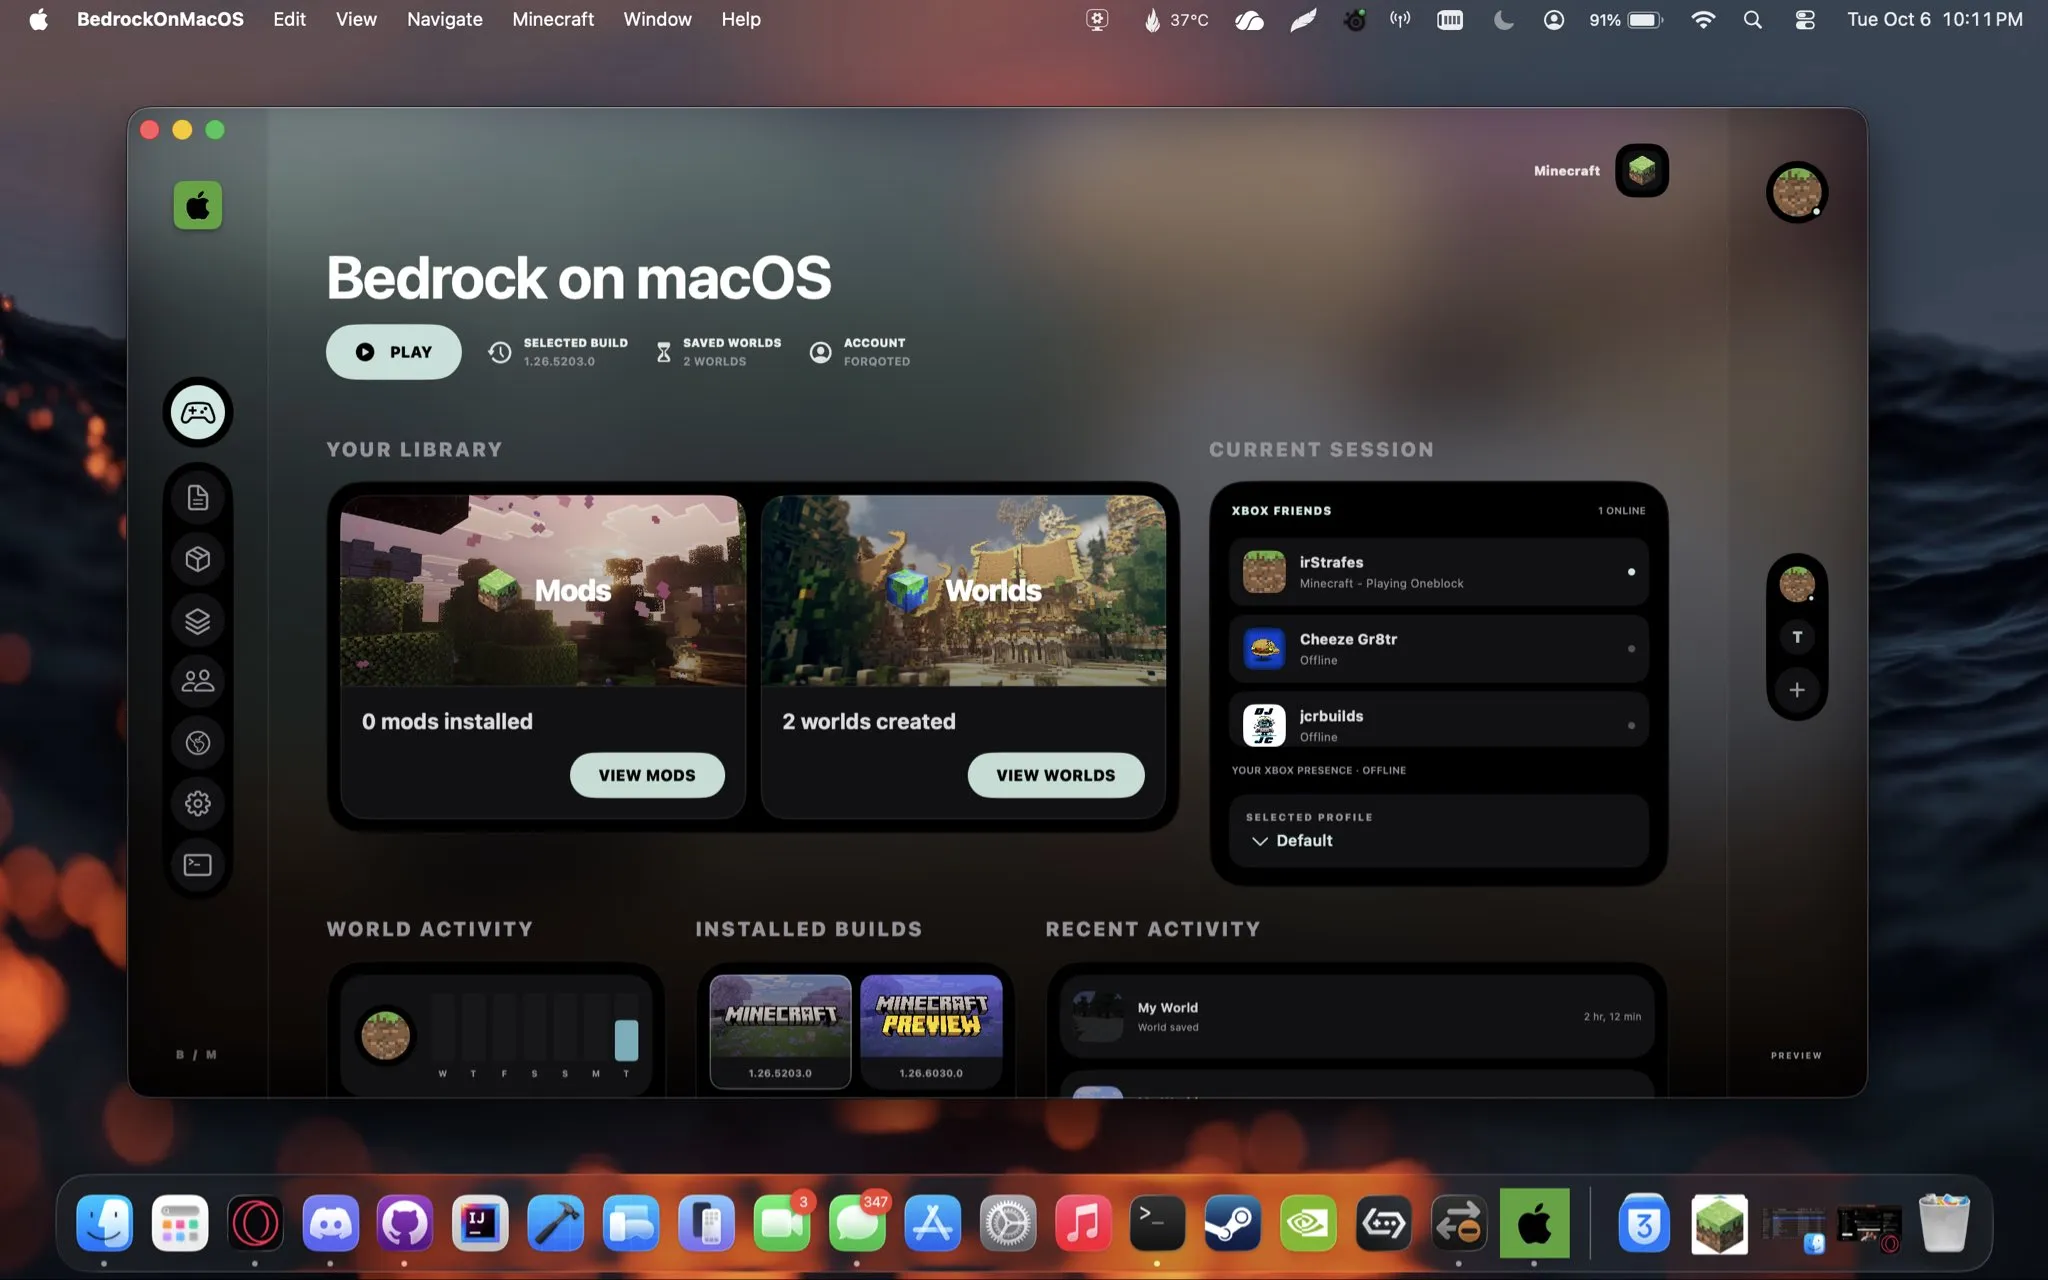Select the irStrafes friend row
The image size is (2048, 1280).
point(1438,572)
